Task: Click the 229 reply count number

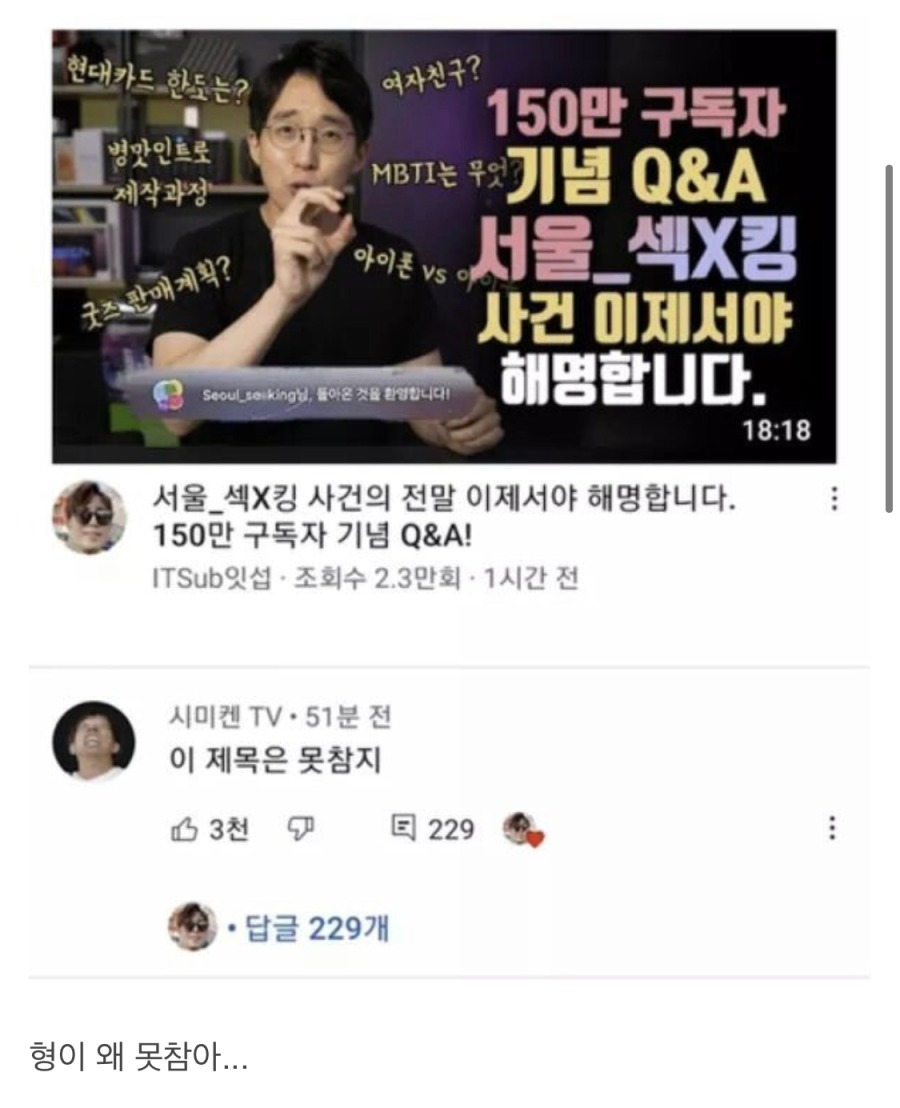Action: coord(451,829)
